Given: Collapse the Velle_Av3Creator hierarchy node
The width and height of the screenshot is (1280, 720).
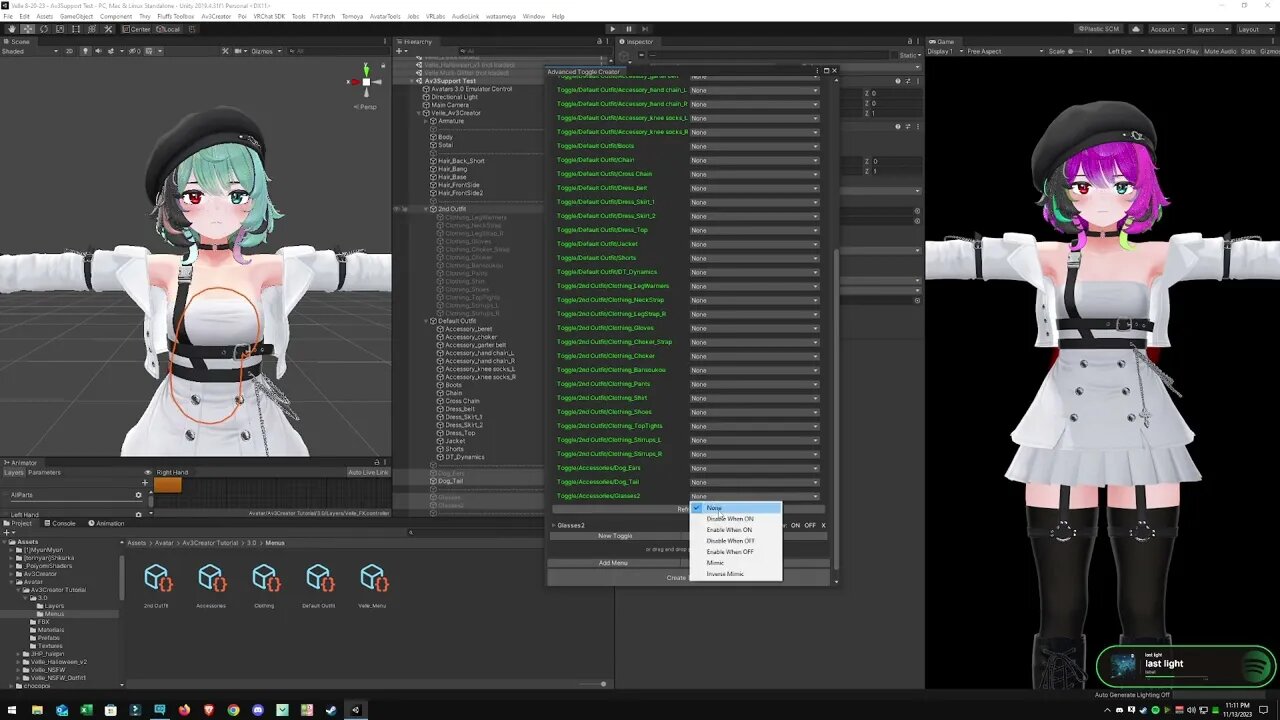Looking at the screenshot, I should (x=420, y=113).
